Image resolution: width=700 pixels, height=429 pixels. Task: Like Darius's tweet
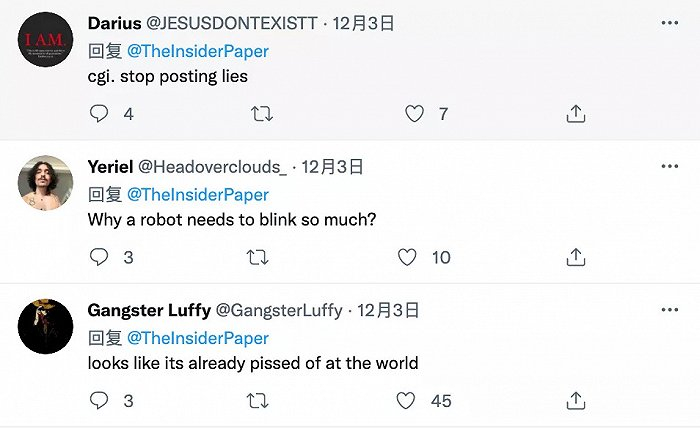click(x=414, y=114)
